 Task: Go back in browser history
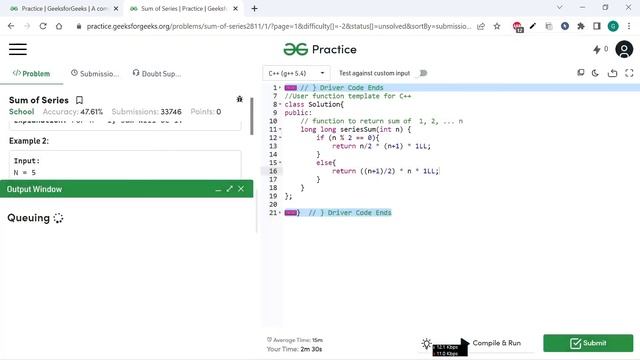11,26
